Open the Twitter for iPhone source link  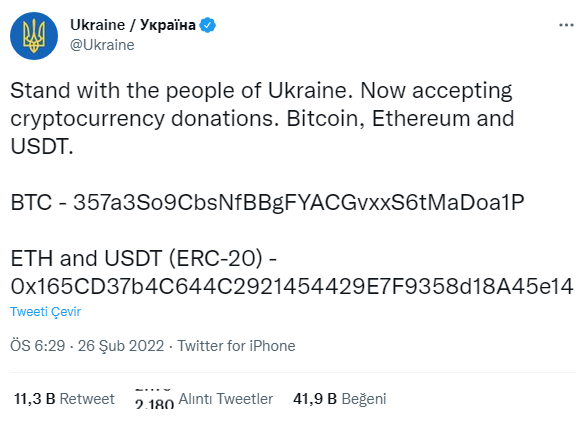coord(236,345)
